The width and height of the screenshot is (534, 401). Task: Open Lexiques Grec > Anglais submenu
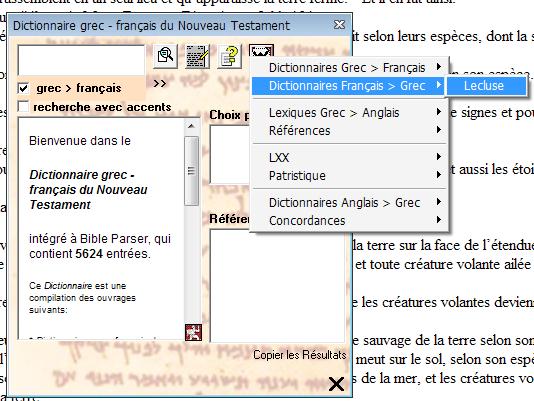click(x=349, y=112)
